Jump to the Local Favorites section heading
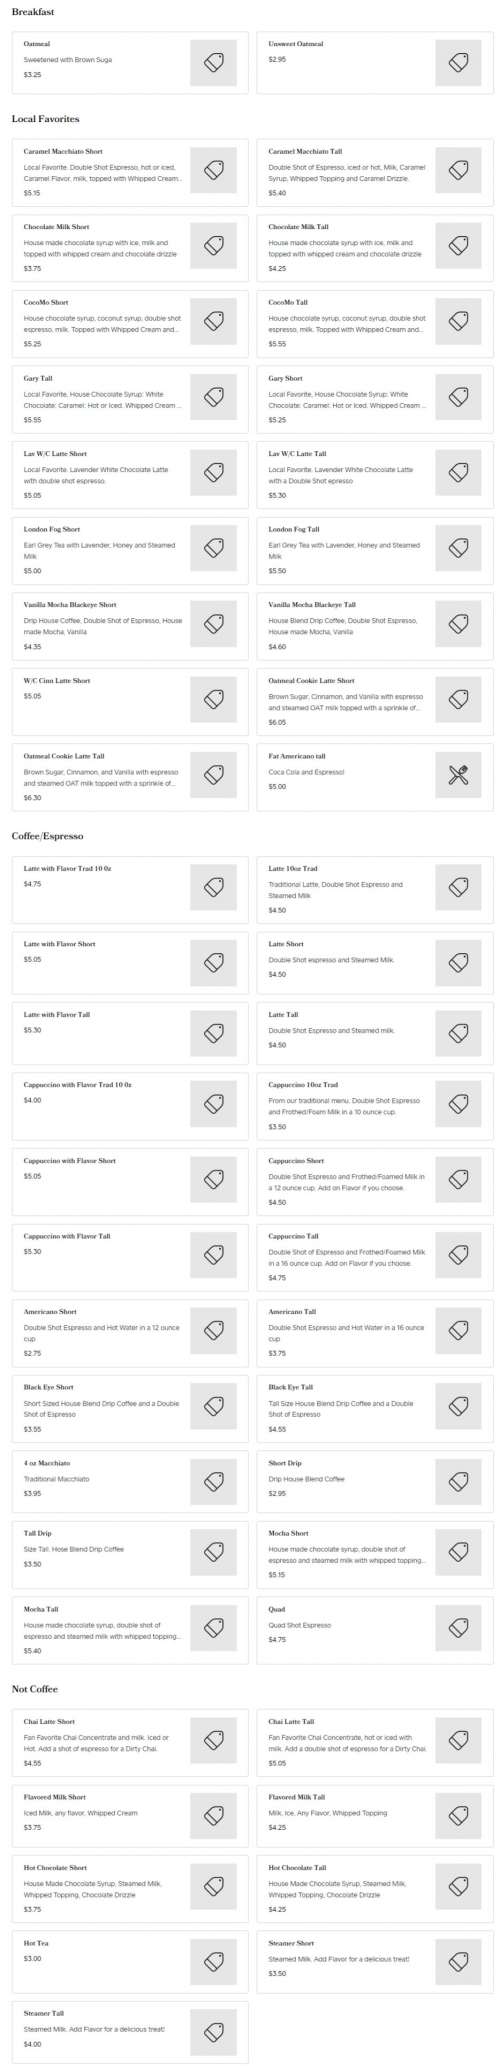Viewport: 500px width, 2066px height. [x=45, y=119]
